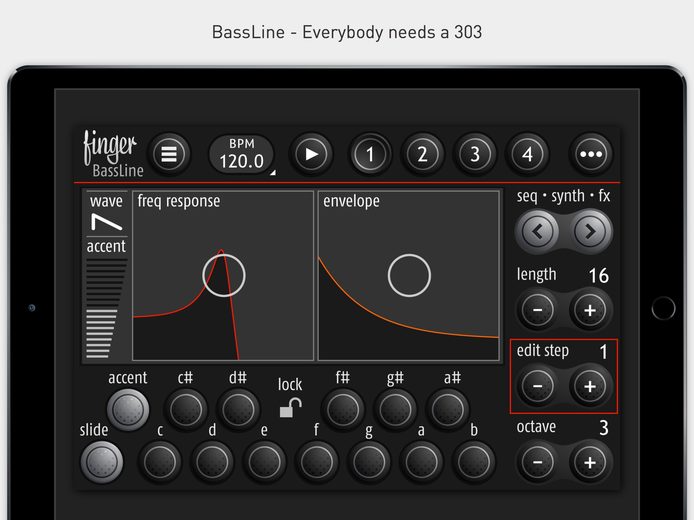This screenshot has height=520, width=694.
Task: Go to previous seq/synth/fx page arrow
Action: 537,231
